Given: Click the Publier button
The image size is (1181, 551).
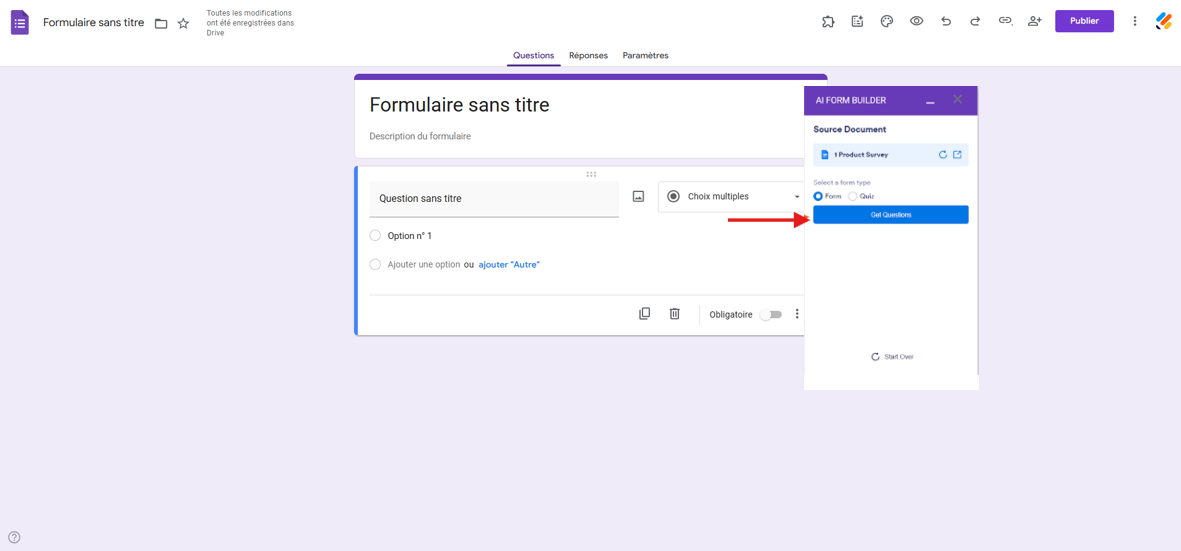Looking at the screenshot, I should tap(1084, 21).
